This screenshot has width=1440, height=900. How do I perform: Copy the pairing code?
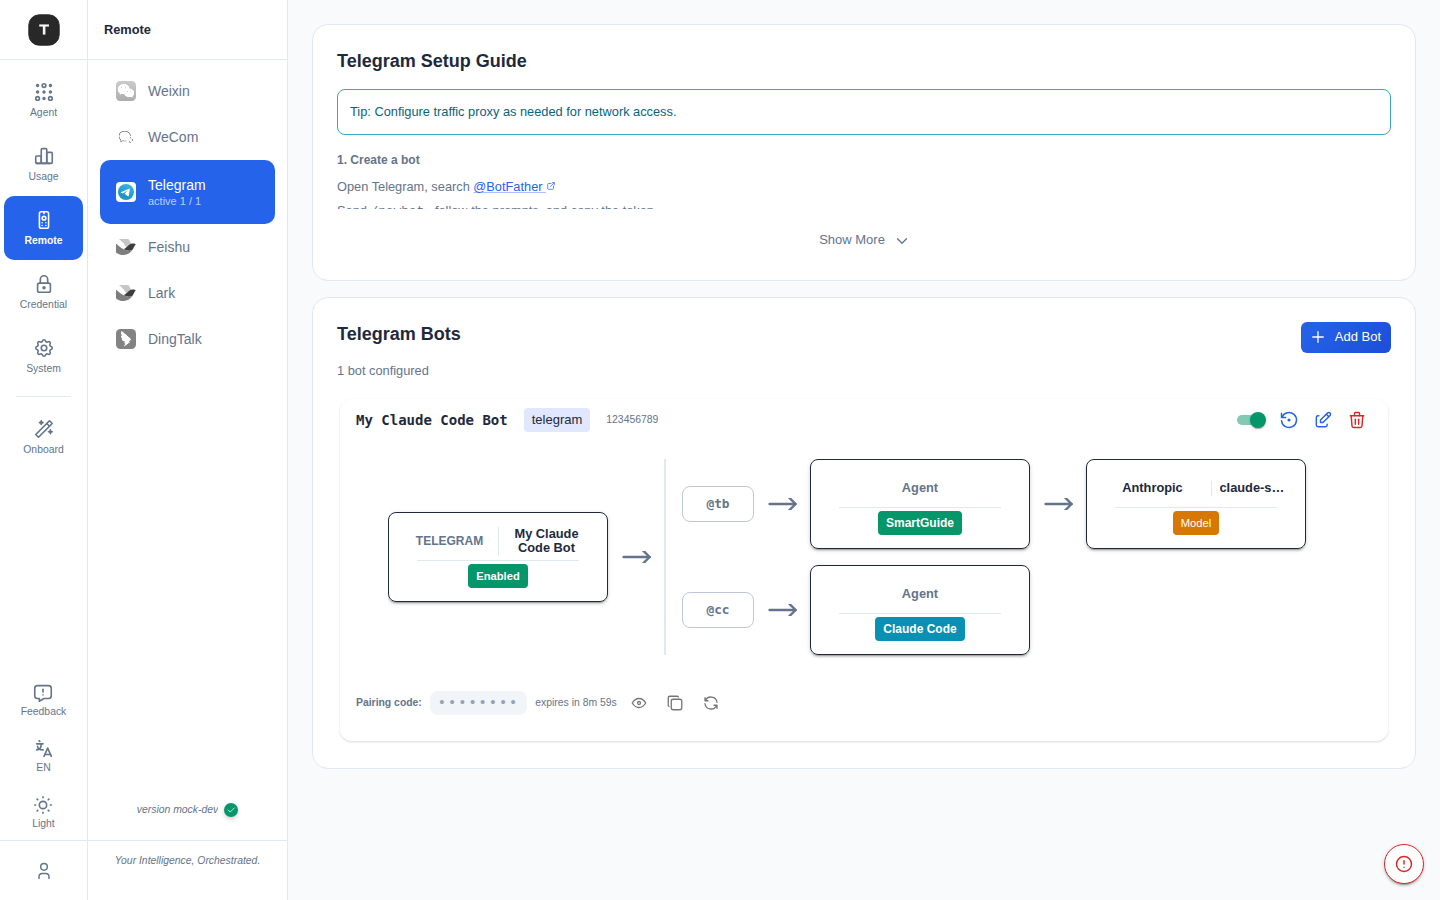[675, 703]
